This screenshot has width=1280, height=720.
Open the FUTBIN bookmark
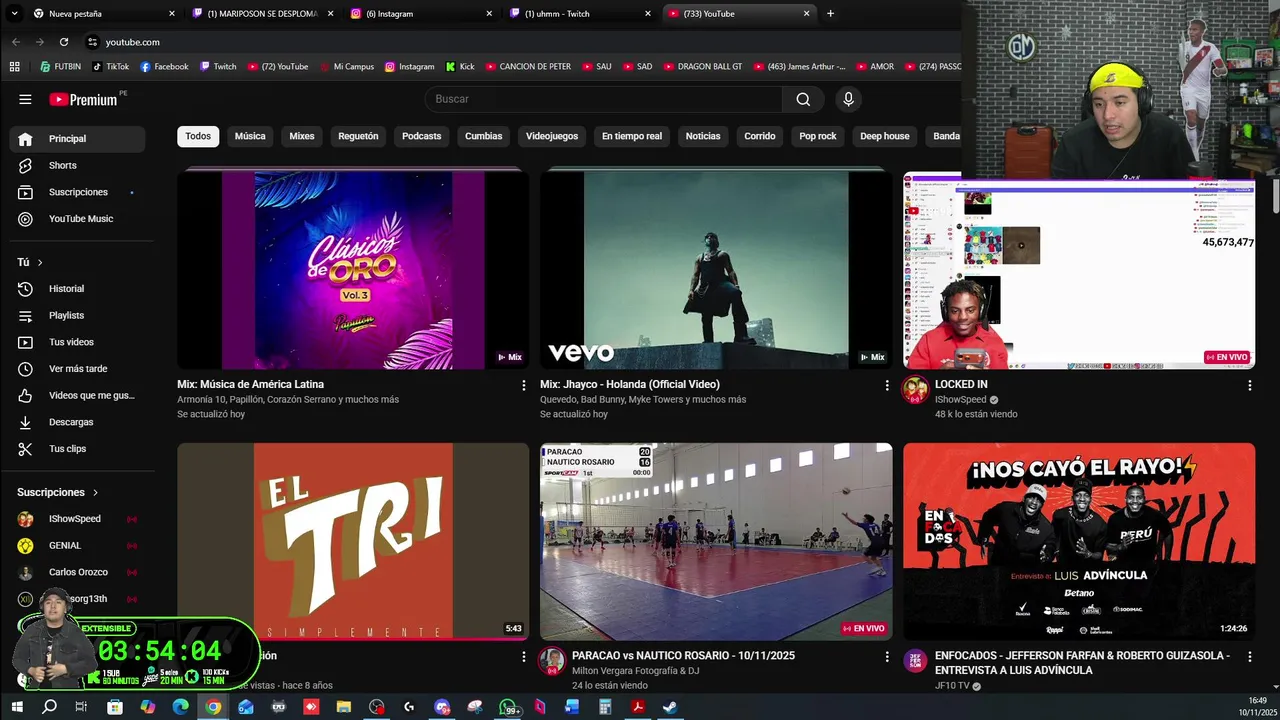(60, 67)
